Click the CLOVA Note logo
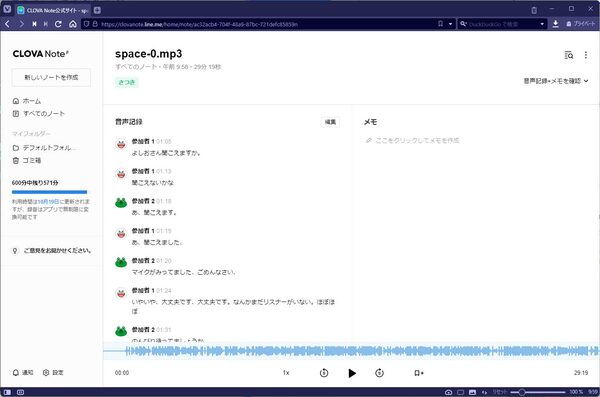The height and width of the screenshot is (397, 600). [41, 54]
